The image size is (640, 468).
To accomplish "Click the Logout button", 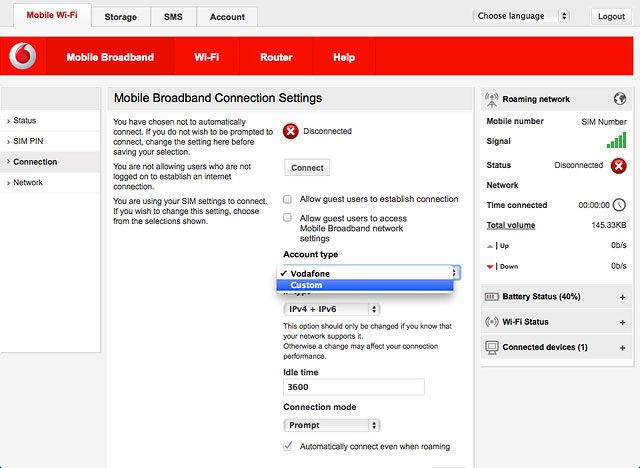I will click(x=611, y=16).
